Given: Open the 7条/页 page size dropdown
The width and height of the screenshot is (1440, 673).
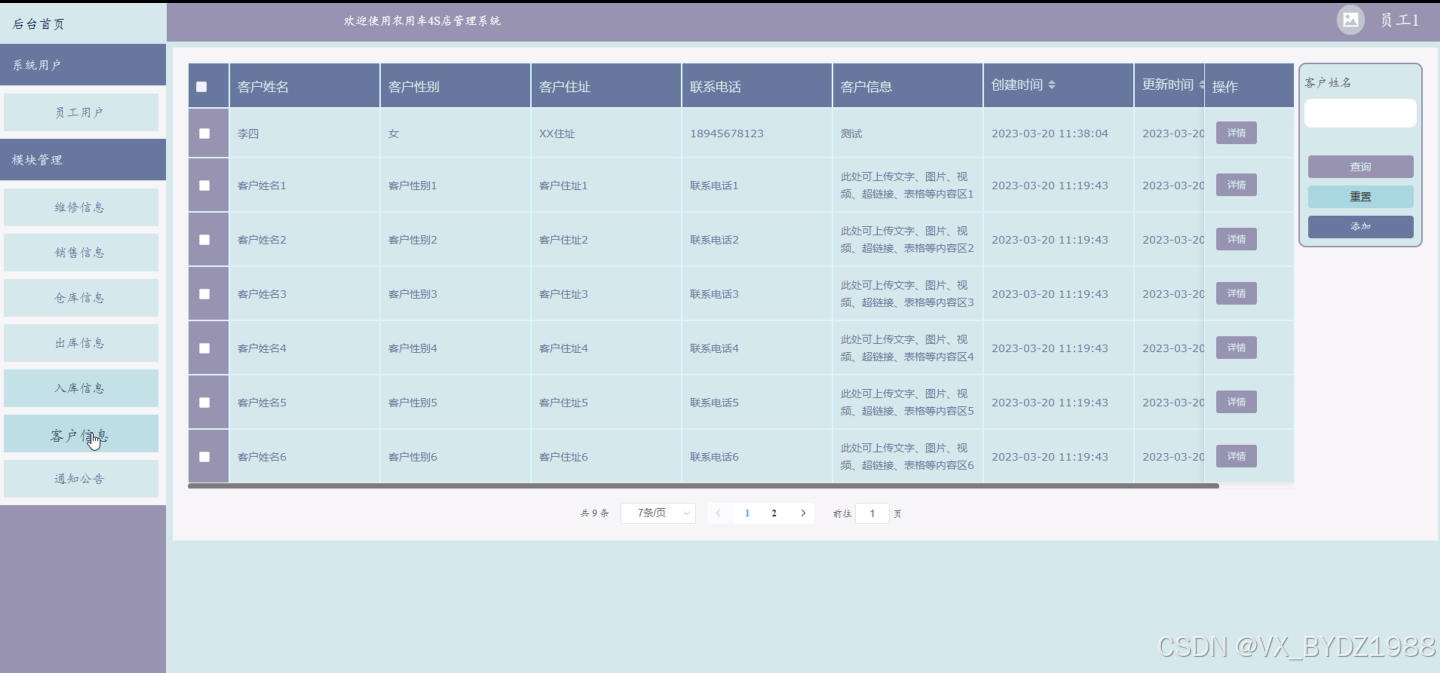Looking at the screenshot, I should (x=658, y=513).
